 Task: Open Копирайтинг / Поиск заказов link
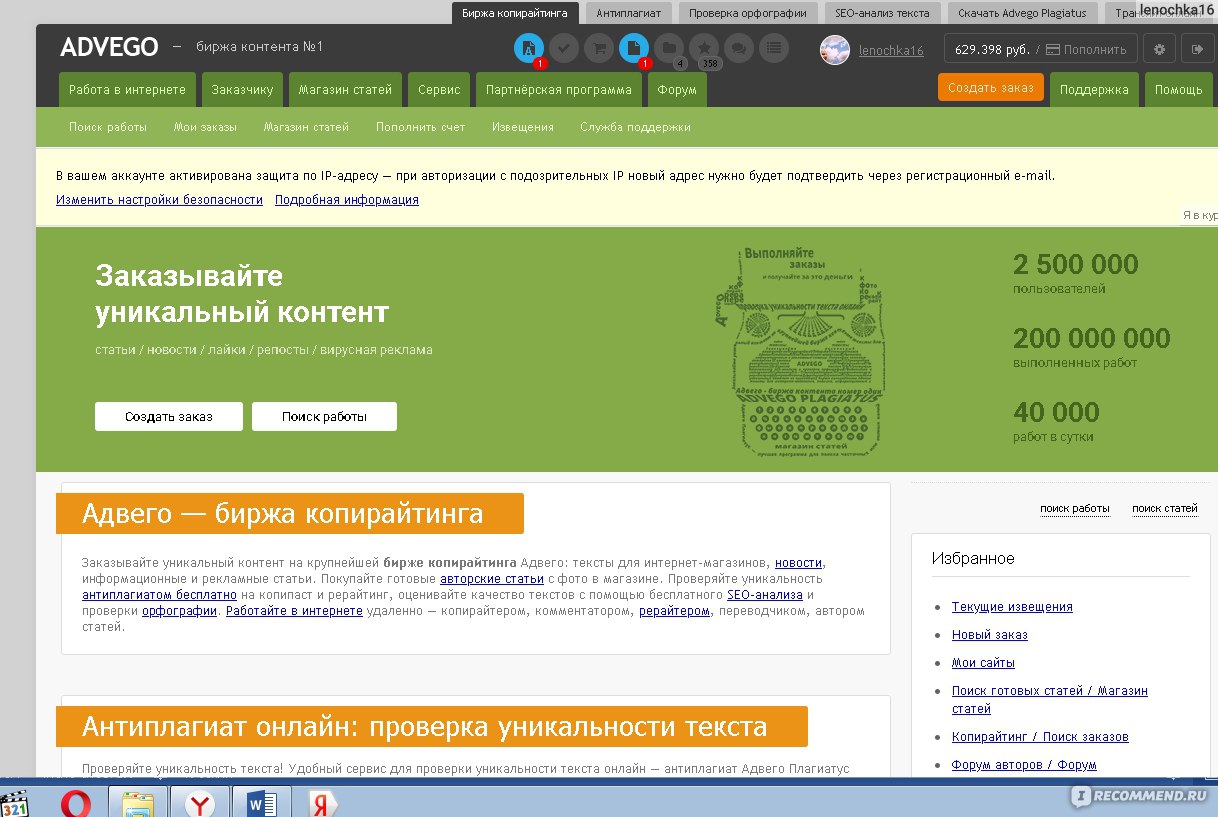pos(1040,737)
